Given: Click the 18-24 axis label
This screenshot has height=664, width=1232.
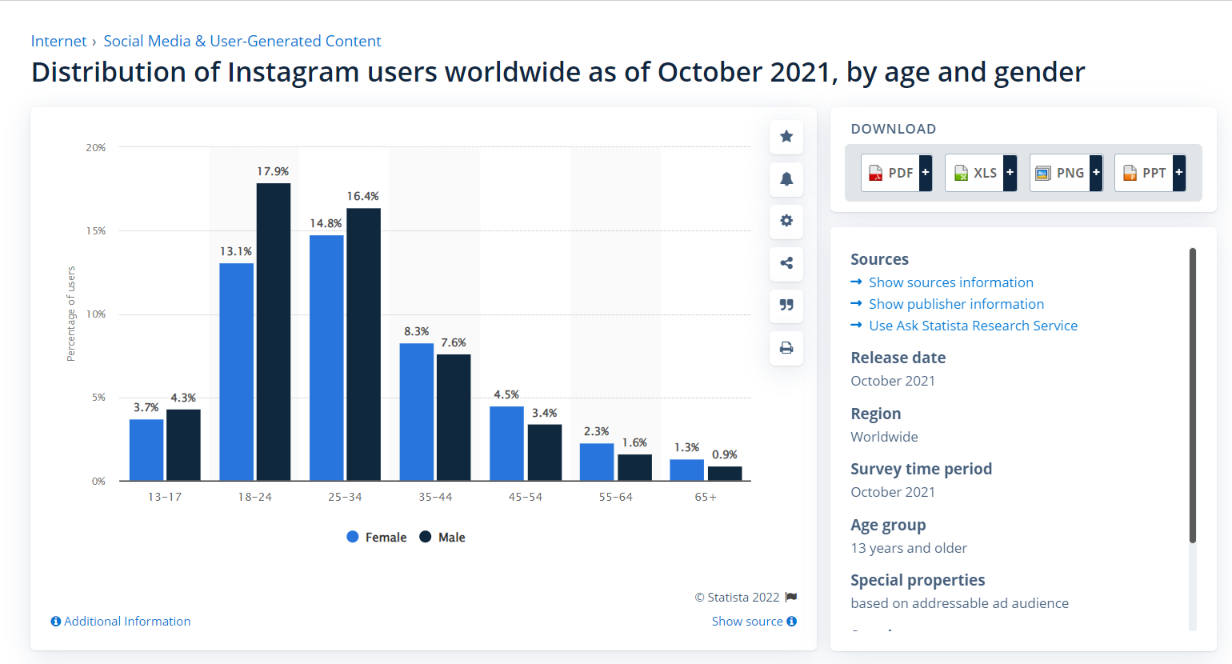Looking at the screenshot, I should (x=255, y=497).
